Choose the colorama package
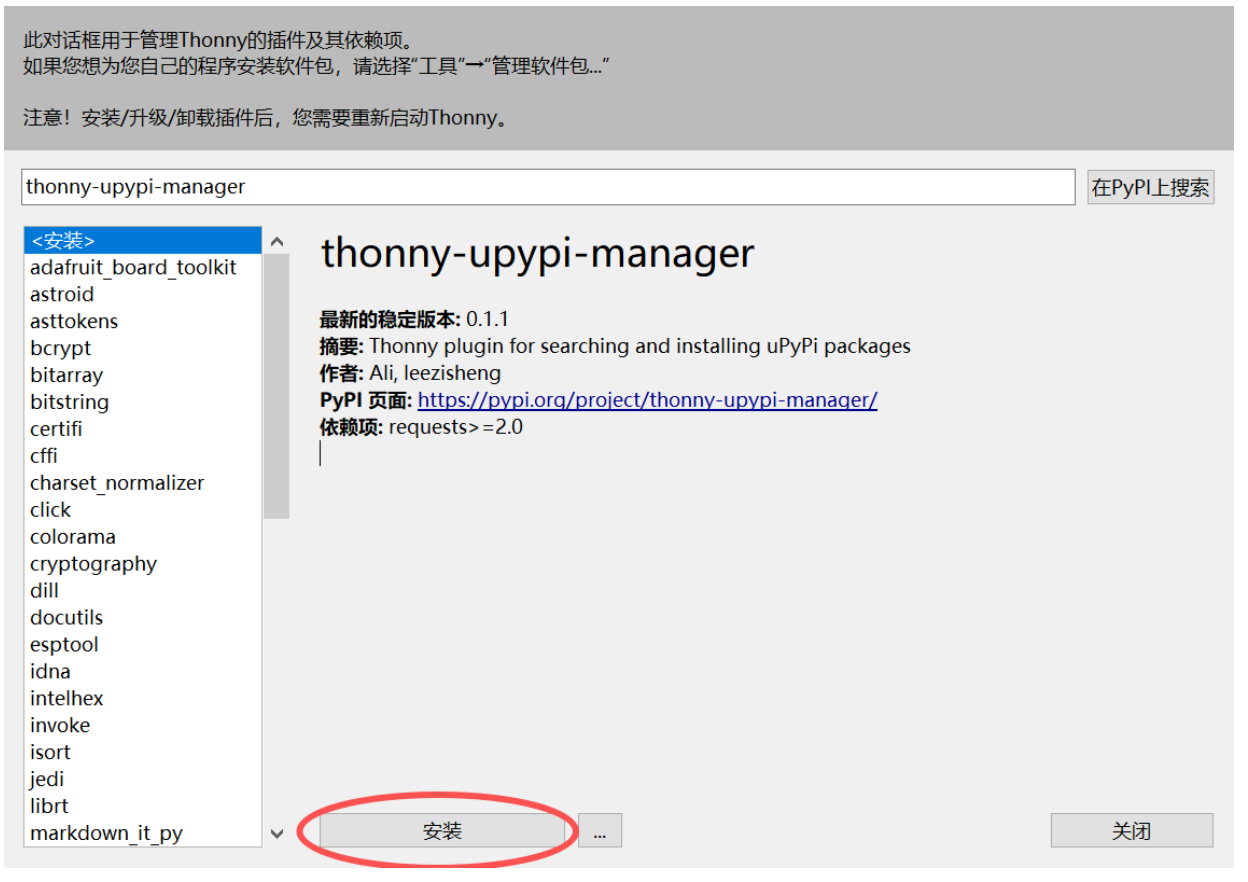This screenshot has height=882, width=1248. (73, 537)
